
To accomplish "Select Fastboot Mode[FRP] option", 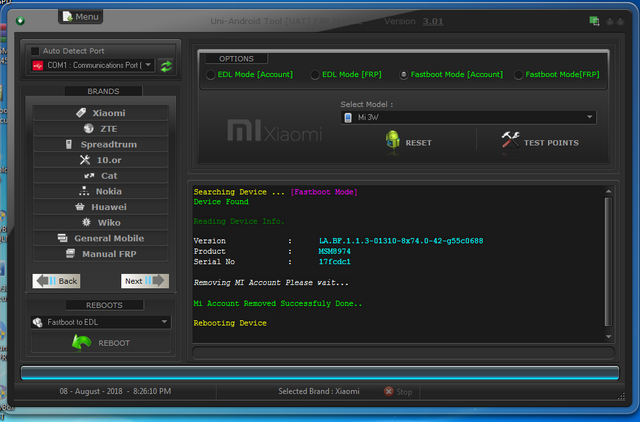I will pos(557,75).
